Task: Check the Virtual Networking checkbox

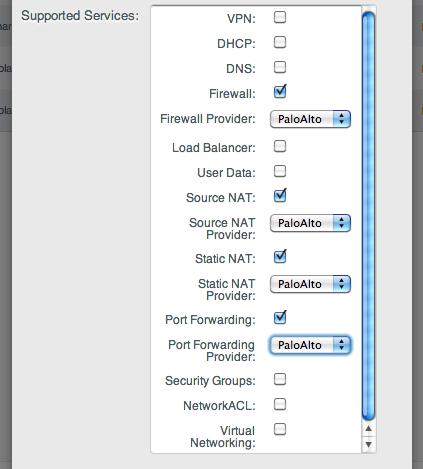Action: click(x=280, y=429)
